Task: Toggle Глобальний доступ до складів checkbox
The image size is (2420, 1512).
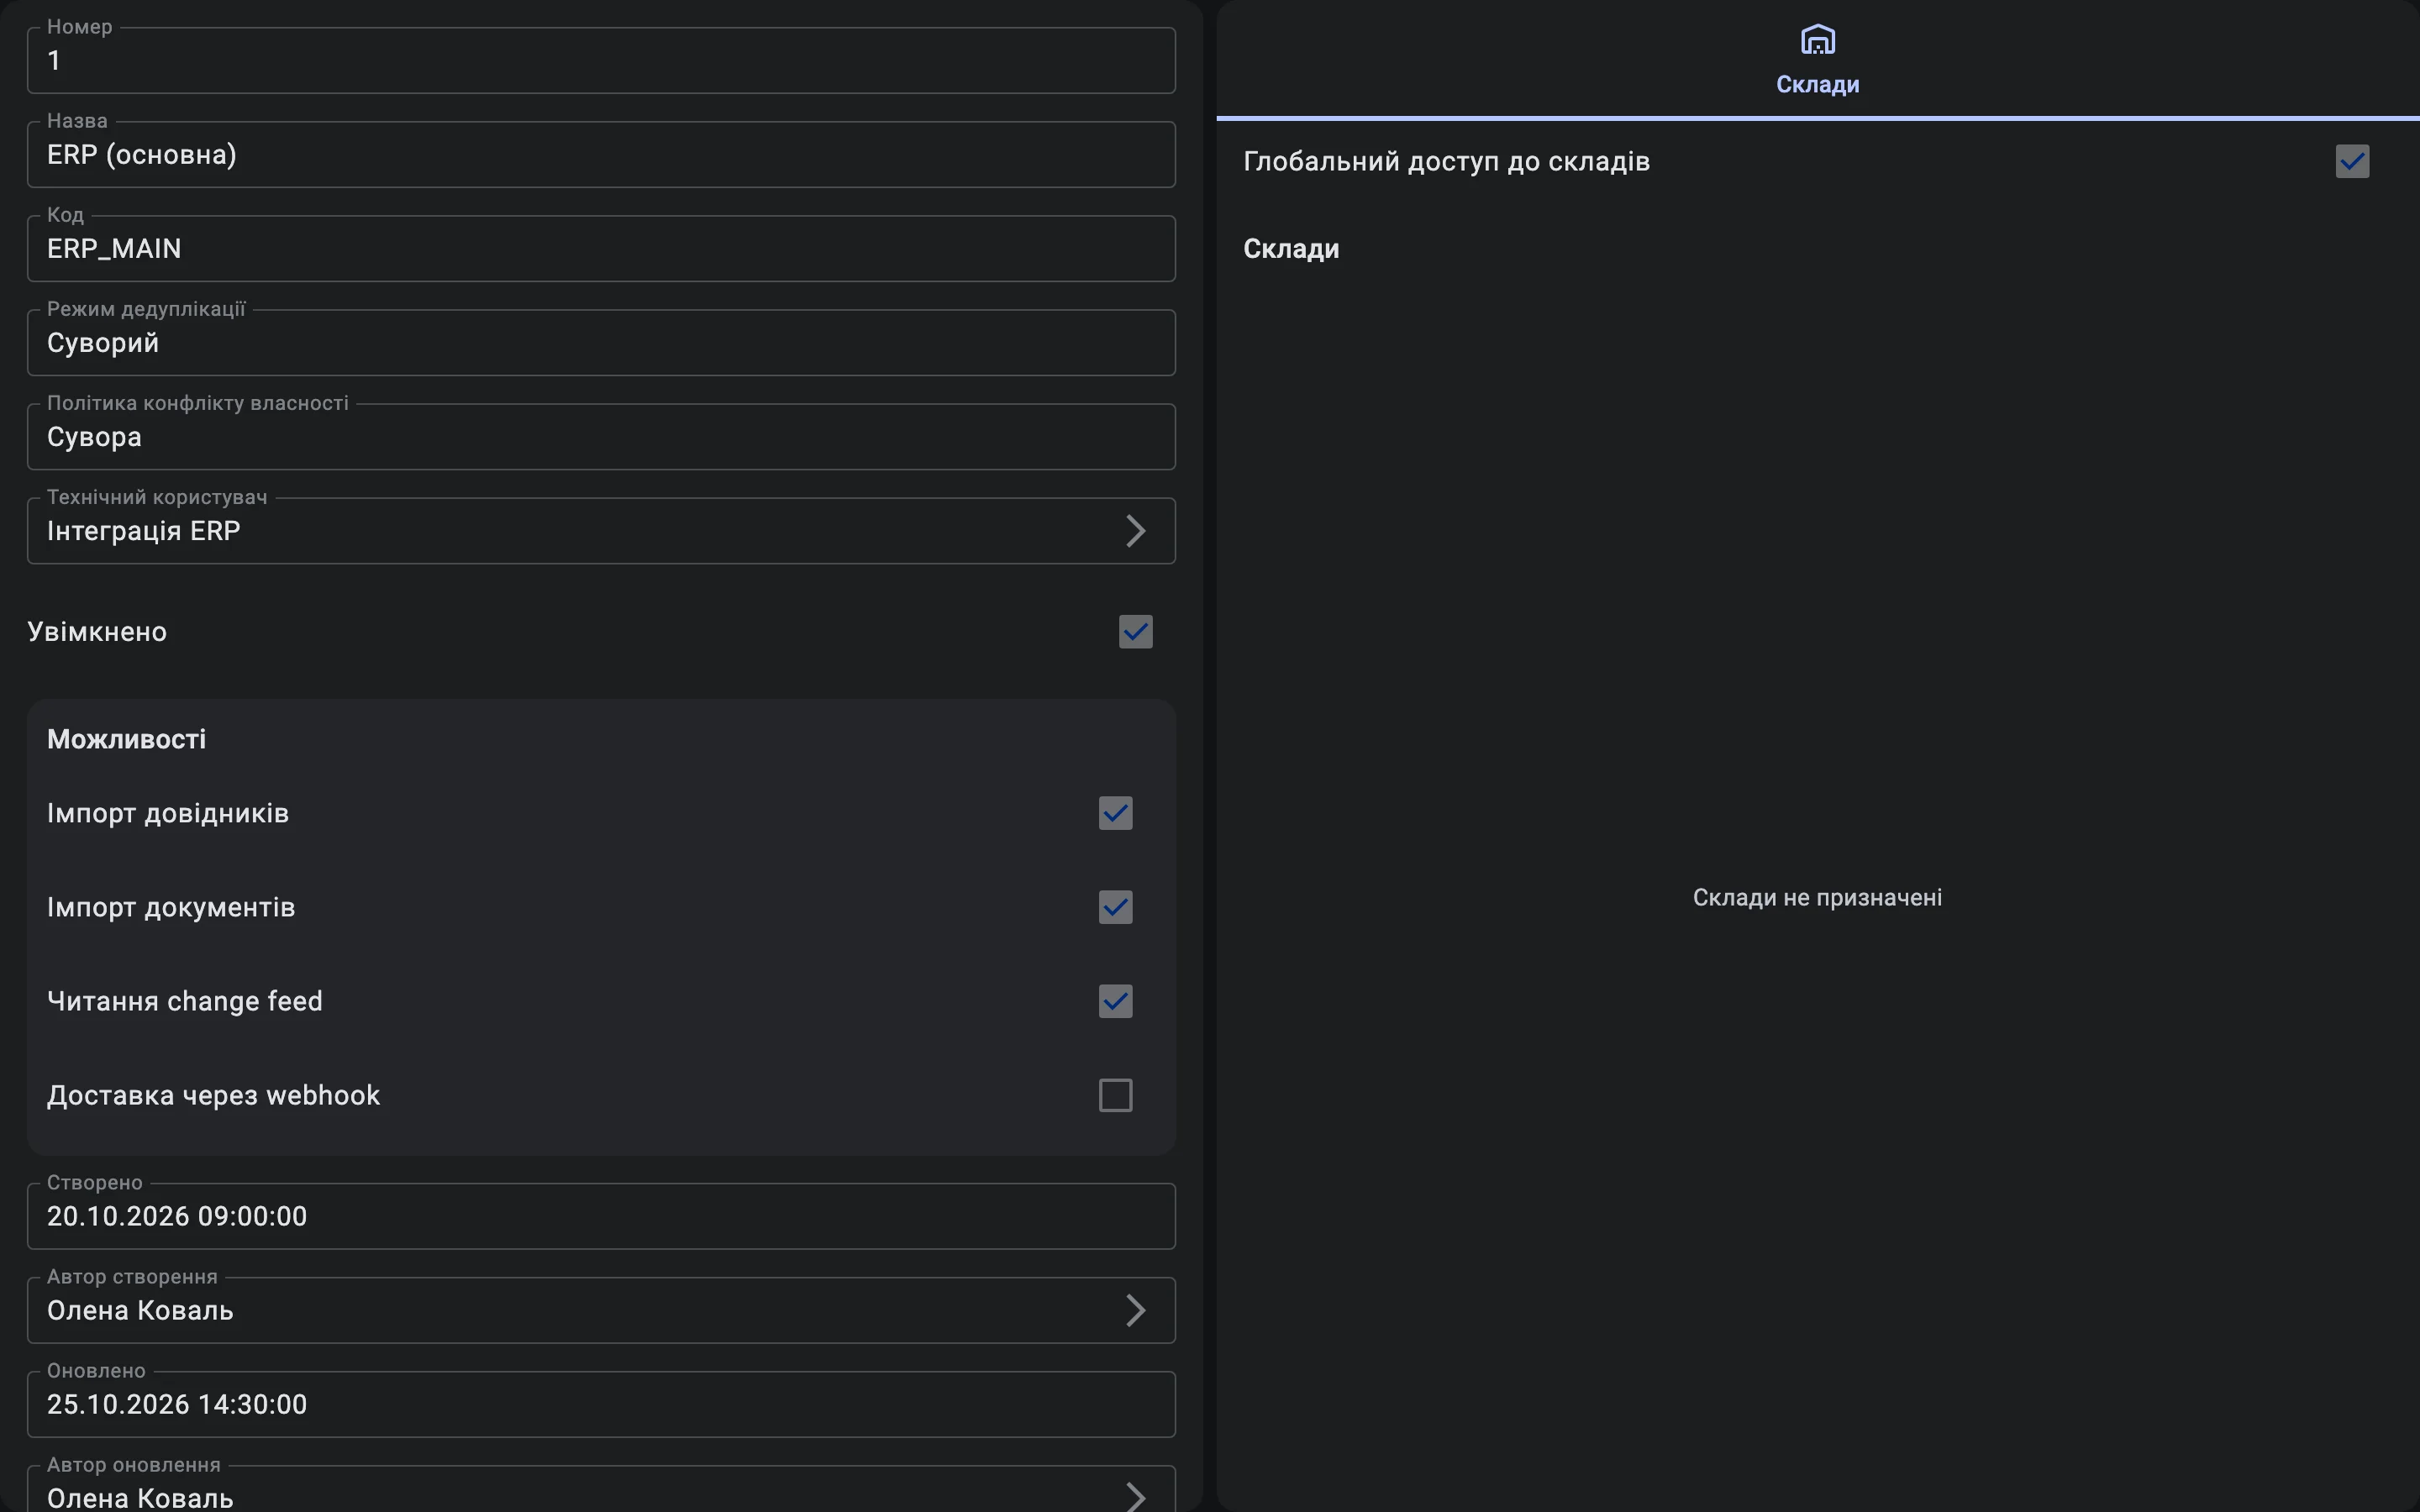Action: pos(2352,161)
